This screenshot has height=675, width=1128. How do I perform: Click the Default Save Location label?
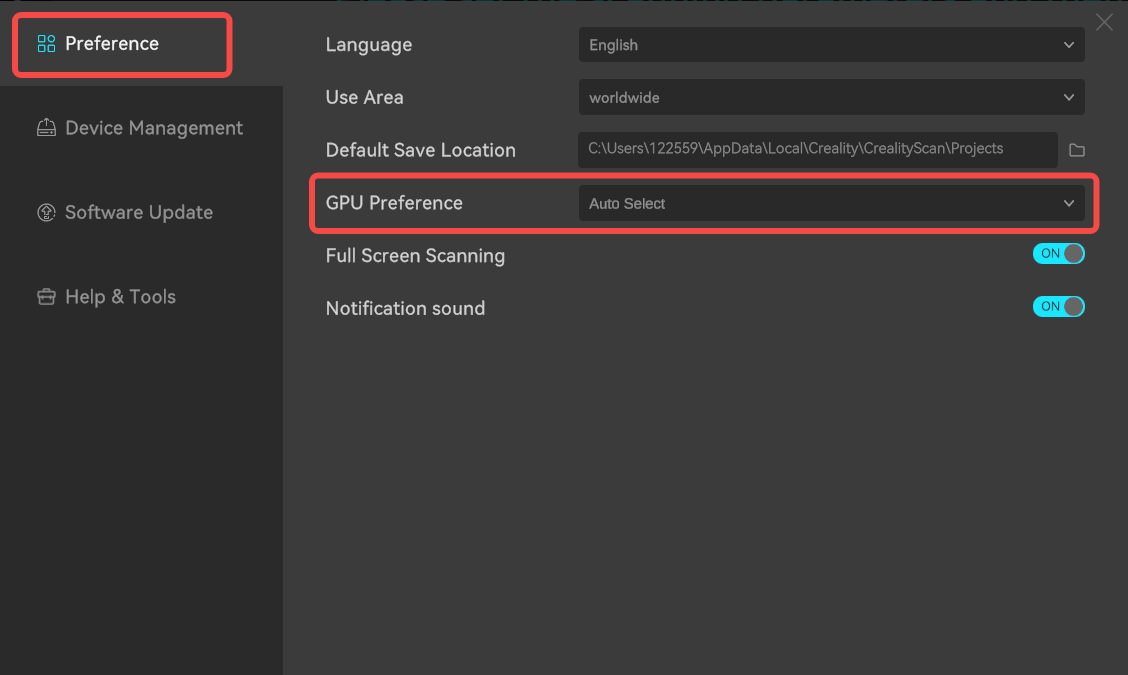click(x=420, y=150)
